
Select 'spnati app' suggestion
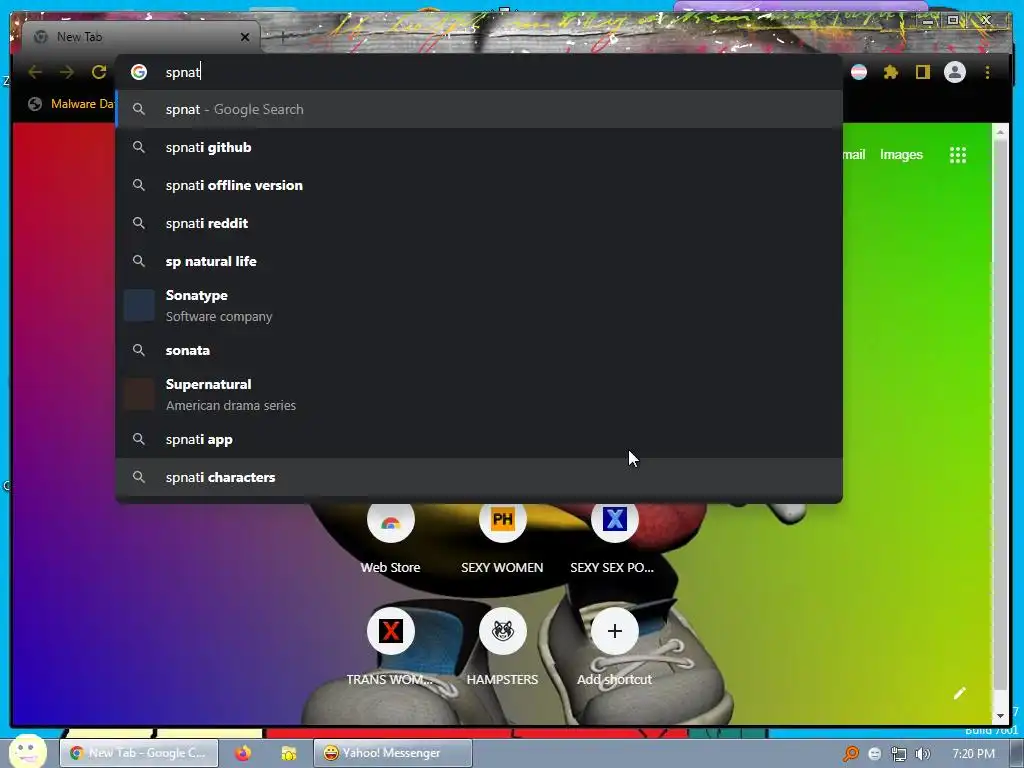tap(479, 439)
